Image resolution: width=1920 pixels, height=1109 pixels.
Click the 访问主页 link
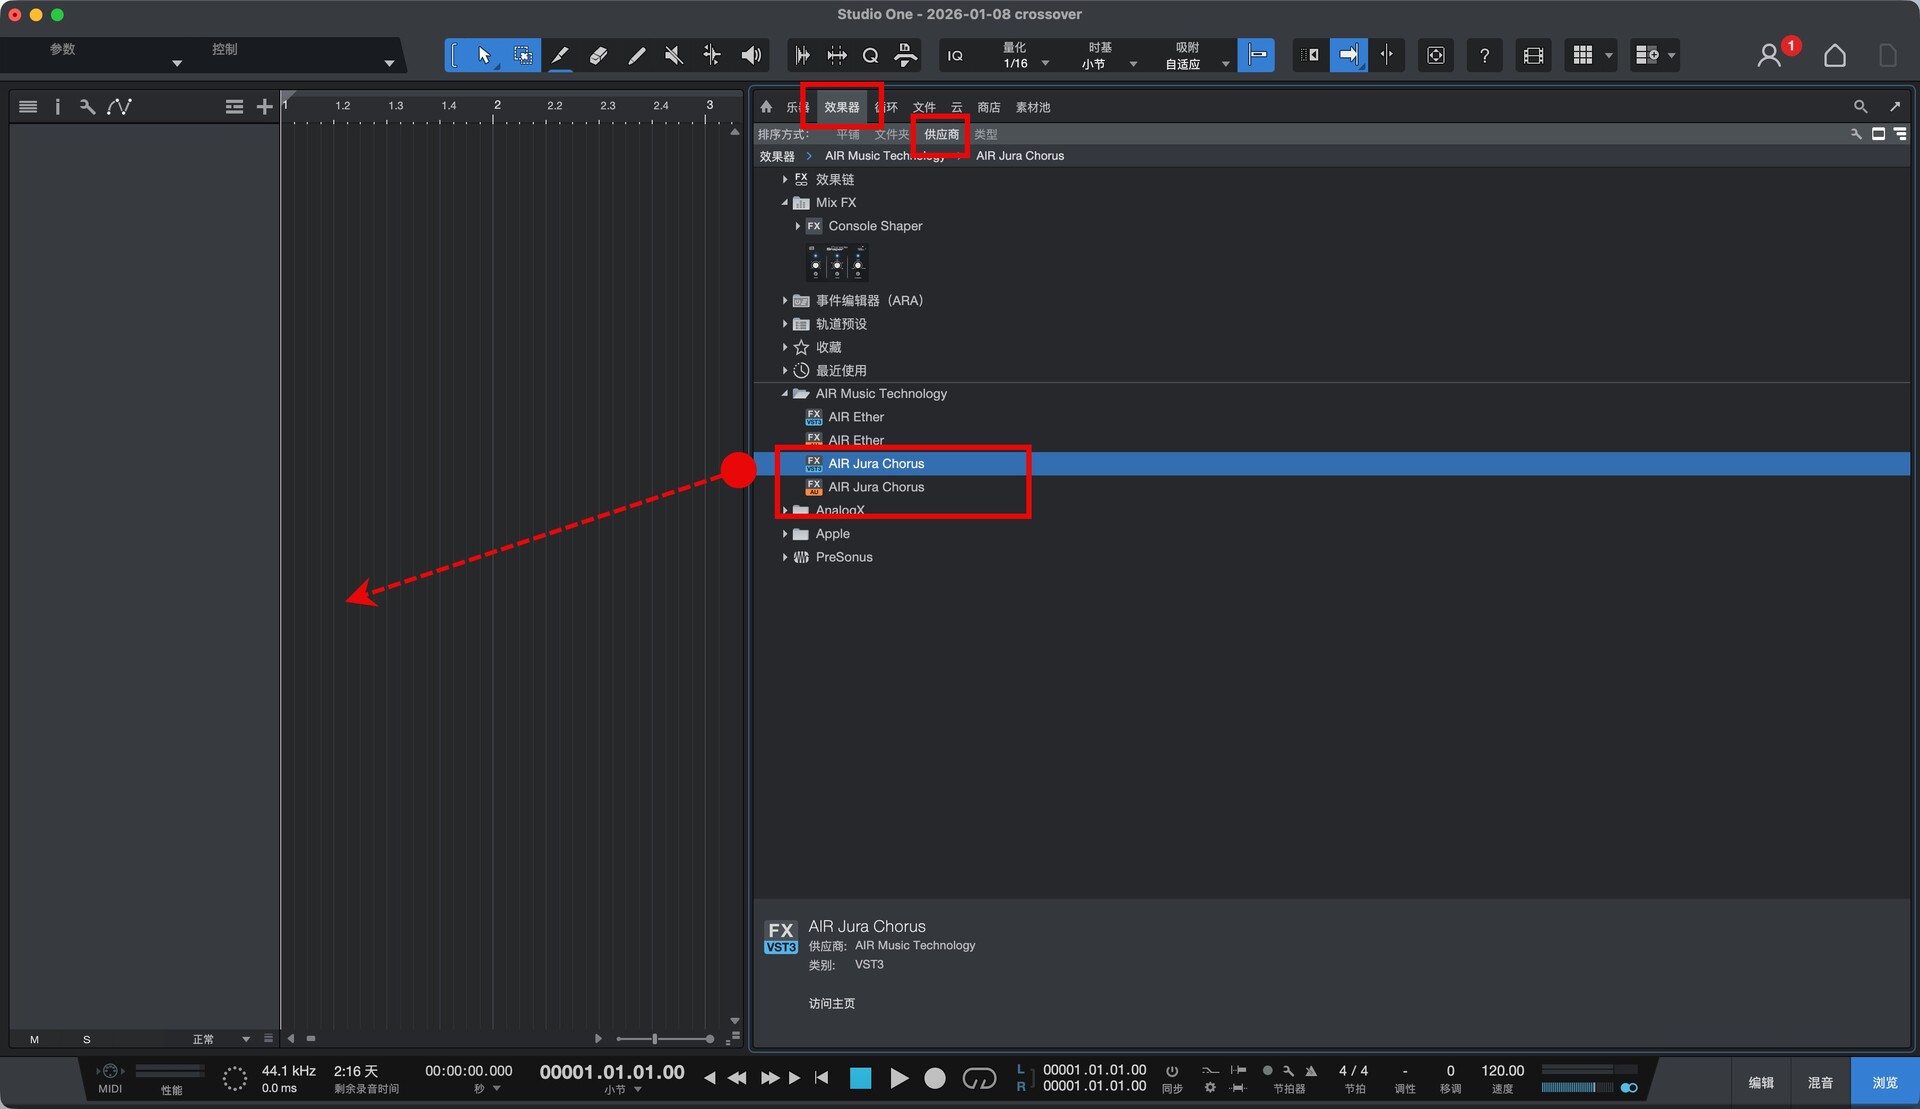click(831, 1003)
